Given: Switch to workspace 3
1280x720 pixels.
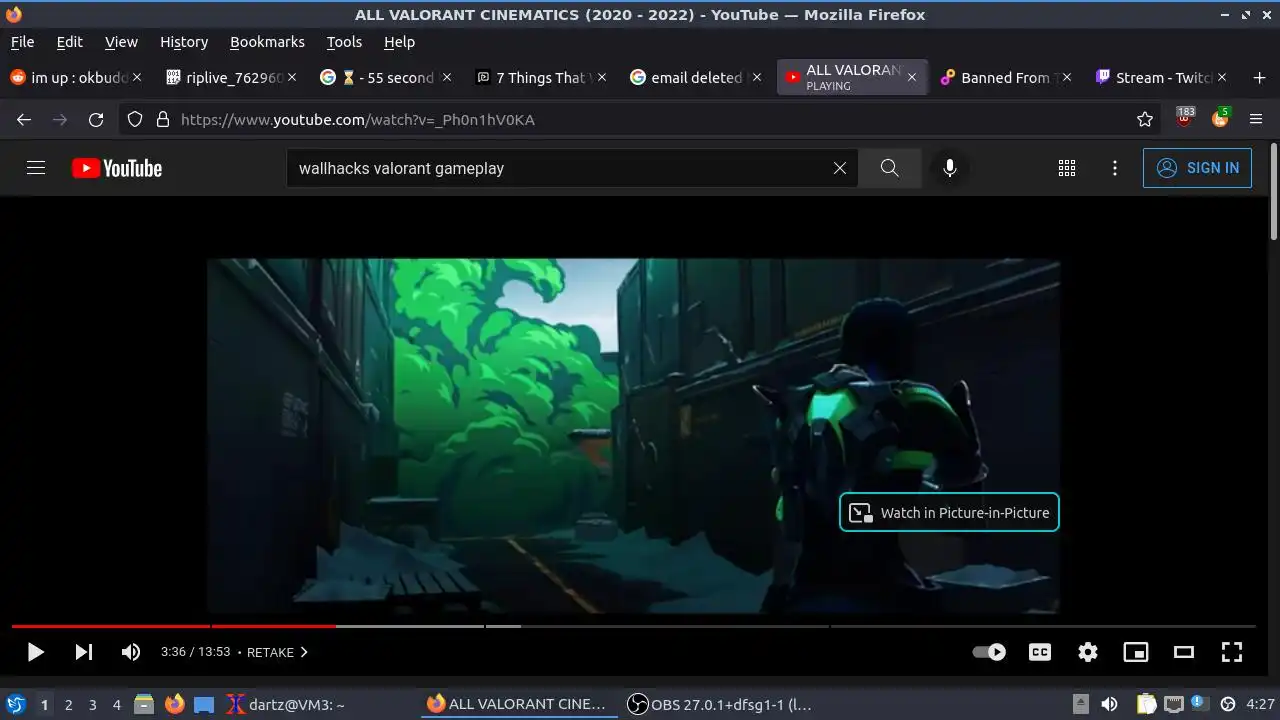Looking at the screenshot, I should (x=92, y=704).
